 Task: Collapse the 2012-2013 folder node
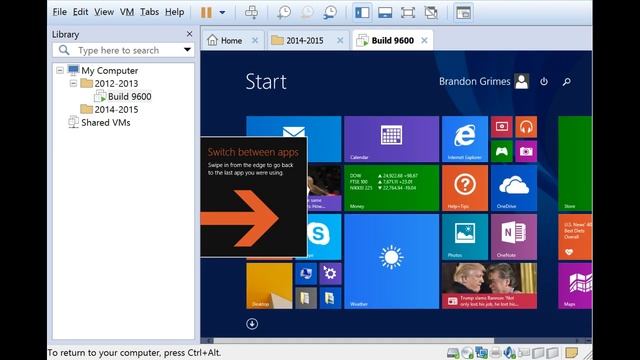tap(73, 83)
